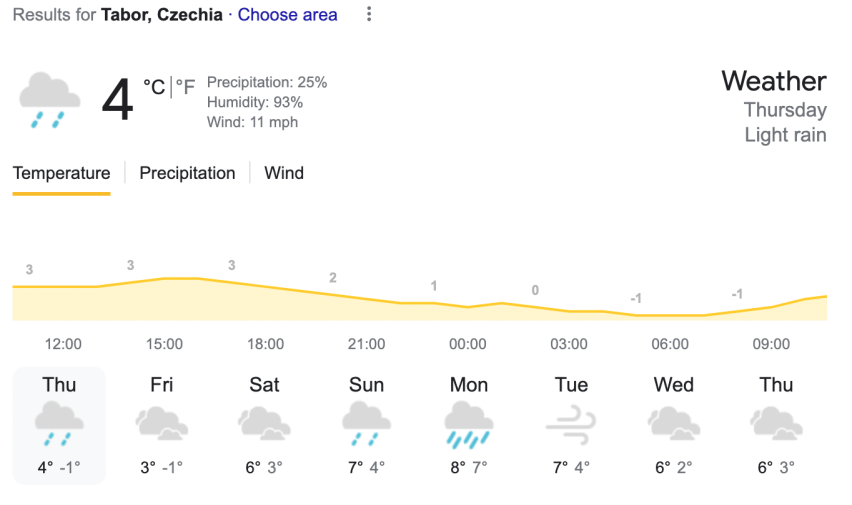
Task: Select the Temperature tab
Action: [x=61, y=173]
